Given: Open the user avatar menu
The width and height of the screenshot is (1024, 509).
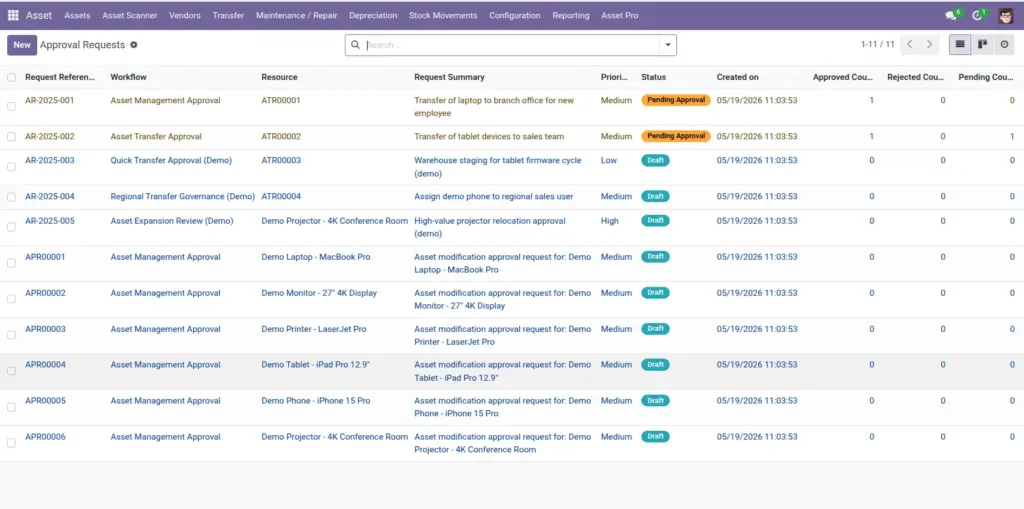Looking at the screenshot, I should point(1005,15).
